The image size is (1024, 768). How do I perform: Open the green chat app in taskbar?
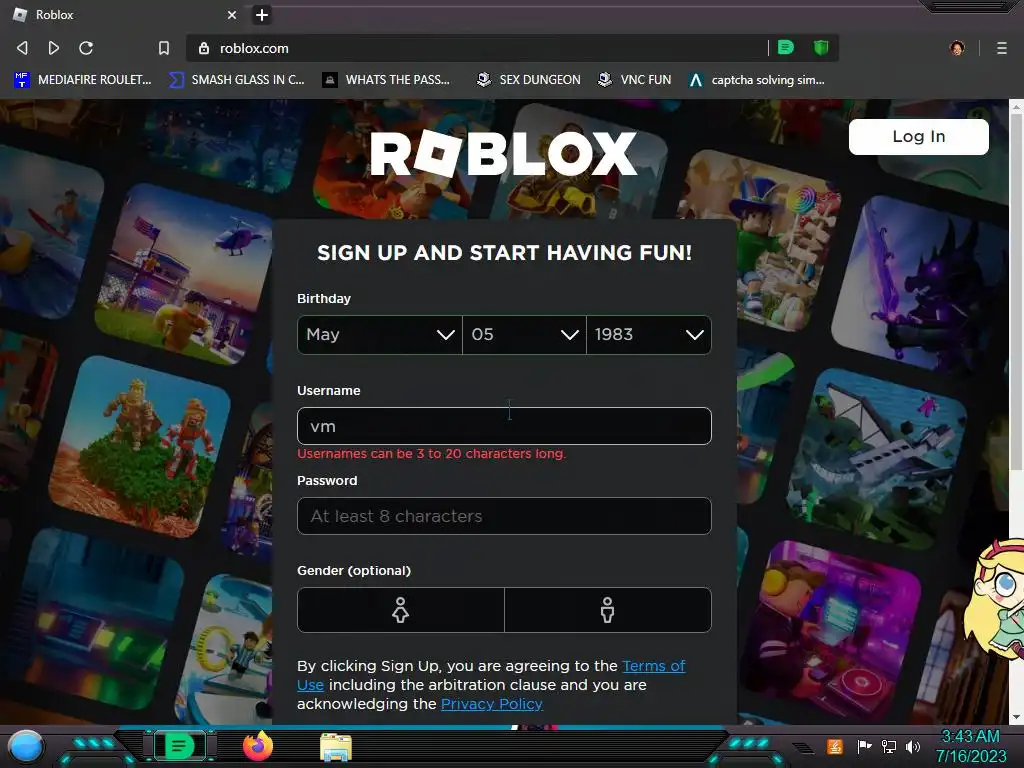coord(179,746)
